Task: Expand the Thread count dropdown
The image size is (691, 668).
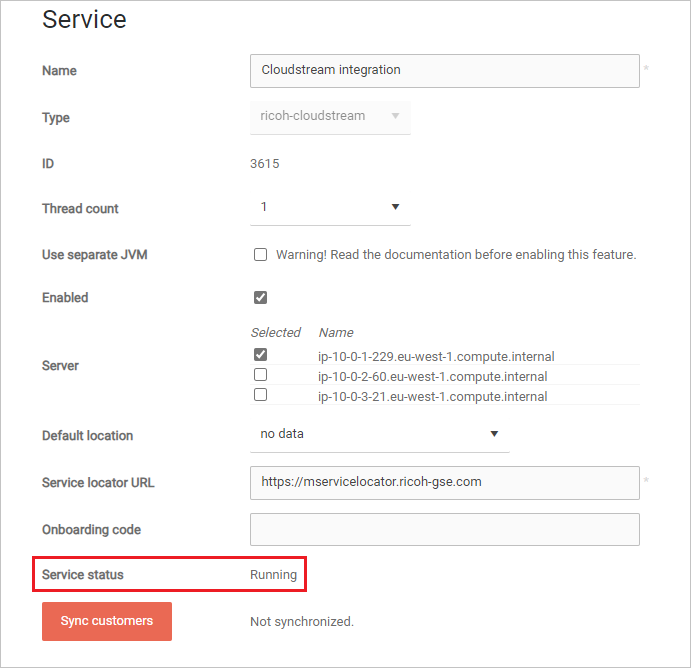Action: click(329, 207)
